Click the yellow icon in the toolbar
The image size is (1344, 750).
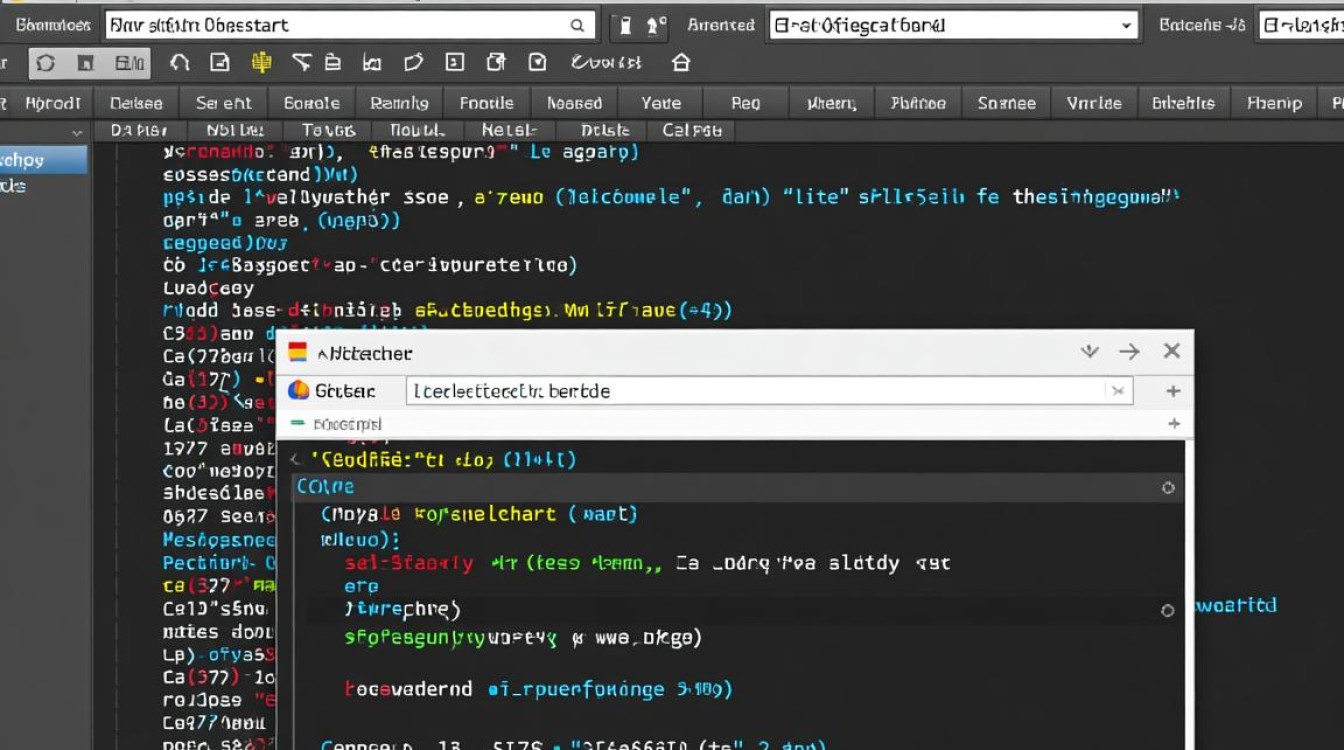pos(261,63)
